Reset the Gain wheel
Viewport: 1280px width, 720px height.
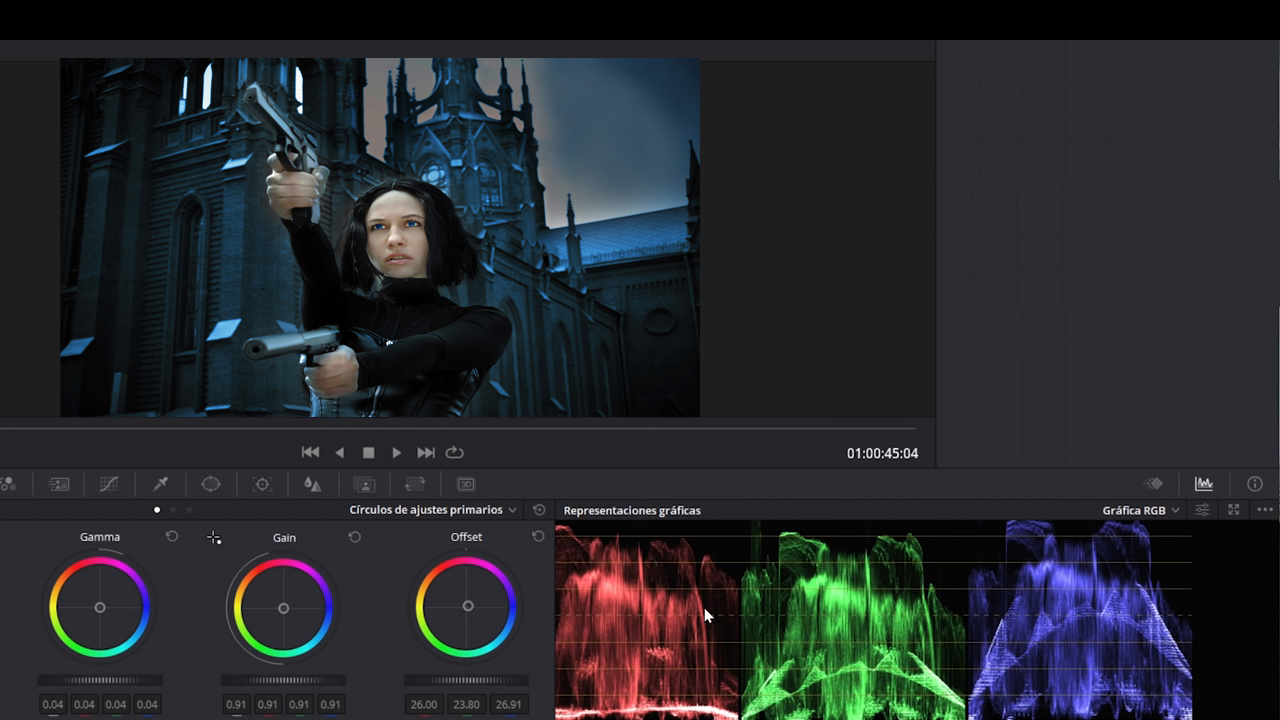[x=354, y=537]
